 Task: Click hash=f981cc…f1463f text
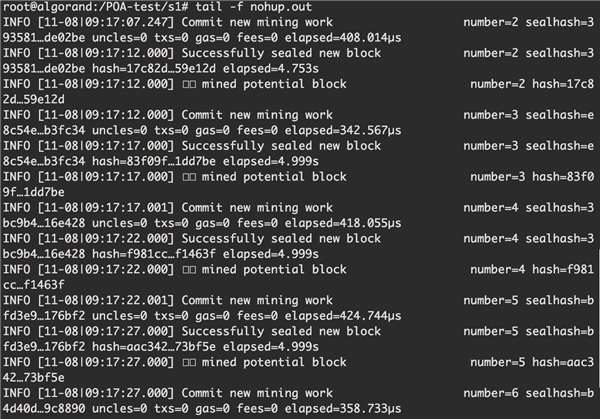coord(154,254)
